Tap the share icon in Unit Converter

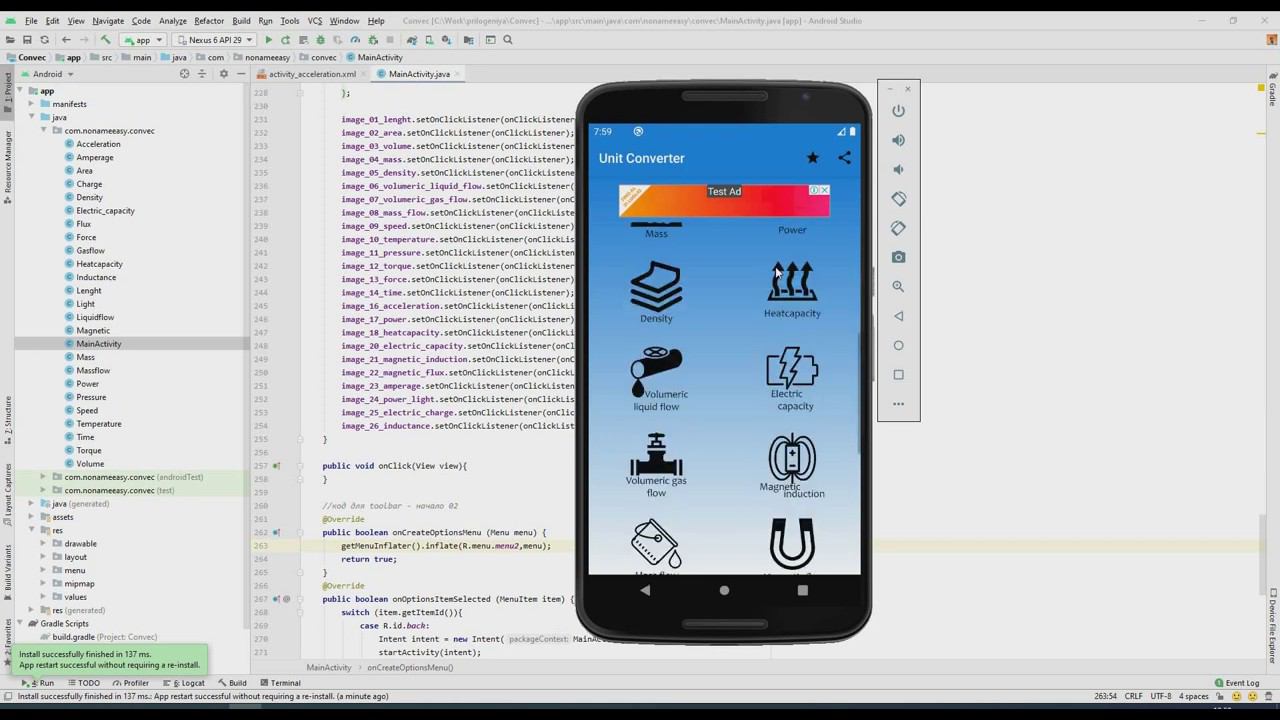[x=845, y=158]
